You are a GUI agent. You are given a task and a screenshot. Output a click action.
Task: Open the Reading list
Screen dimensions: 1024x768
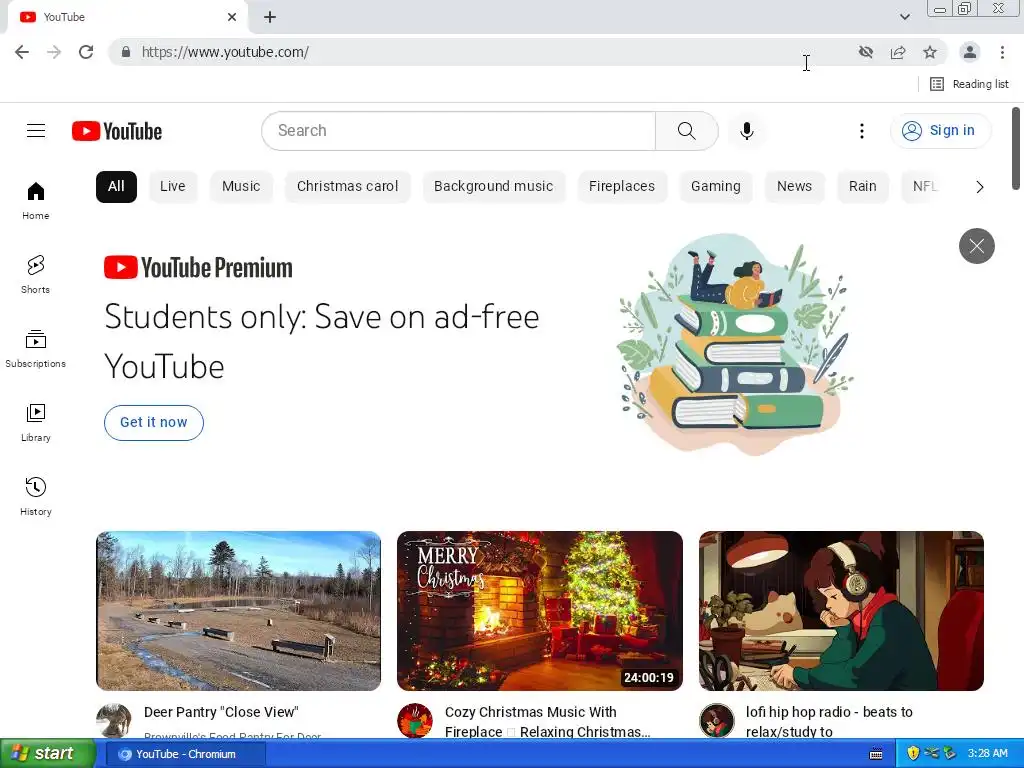pos(969,84)
